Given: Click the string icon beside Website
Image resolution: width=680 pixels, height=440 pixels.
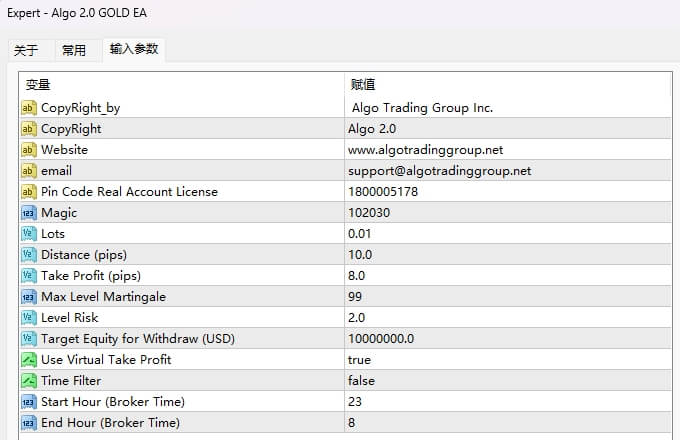Looking at the screenshot, I should tap(29, 150).
